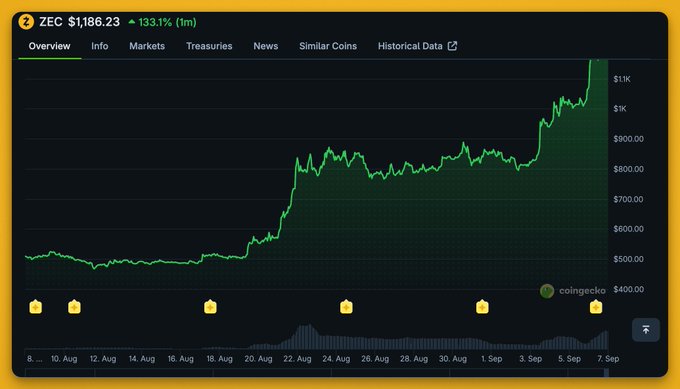Click the 22. Aug date label
Viewport: 680px width, 389px height.
tap(298, 359)
